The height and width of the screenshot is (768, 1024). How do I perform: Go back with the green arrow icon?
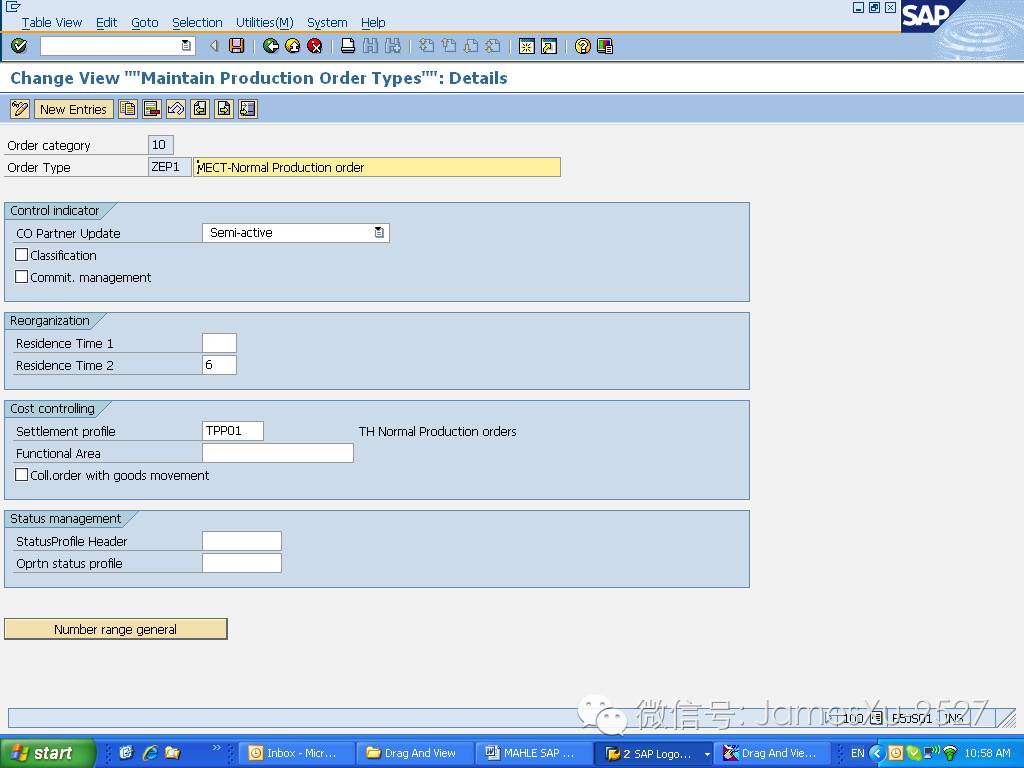pos(270,46)
